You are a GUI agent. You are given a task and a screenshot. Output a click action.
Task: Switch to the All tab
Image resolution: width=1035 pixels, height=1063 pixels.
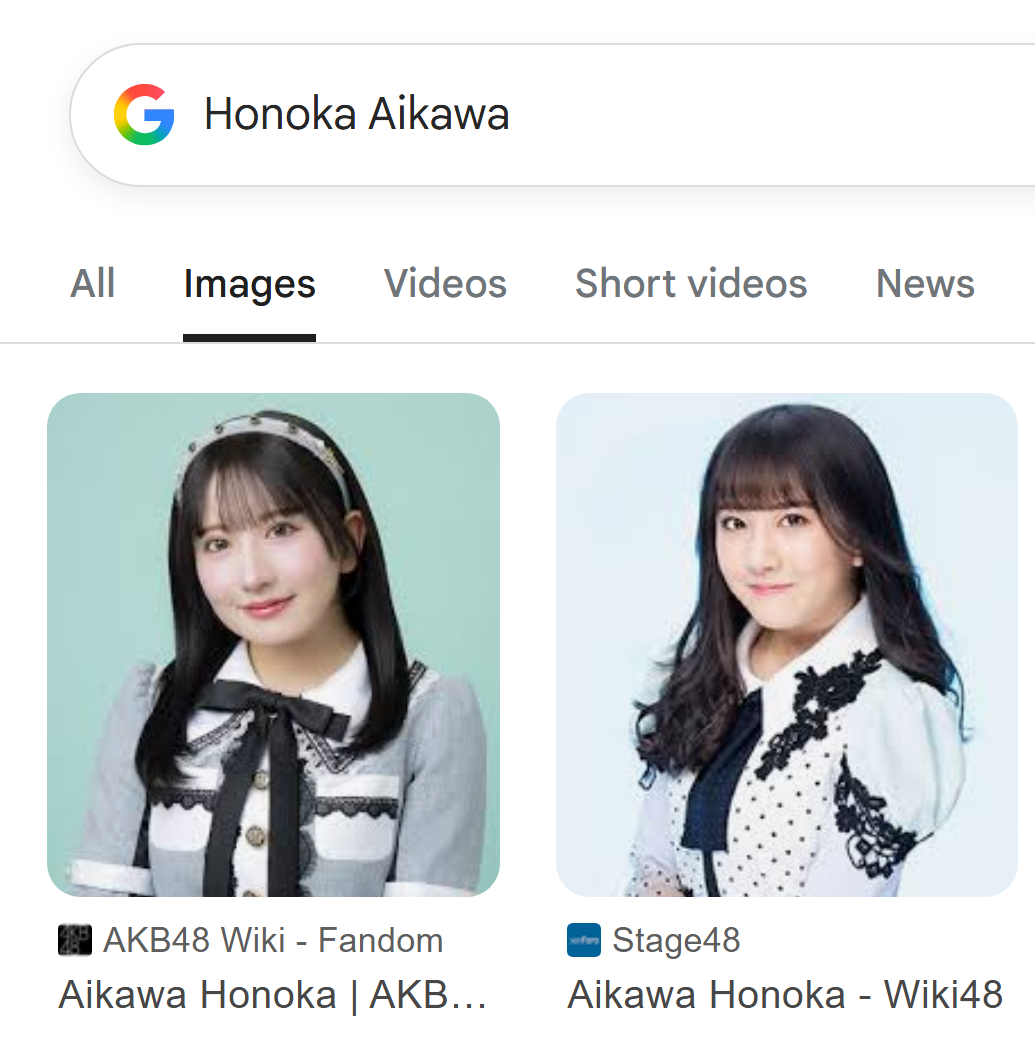[x=93, y=283]
